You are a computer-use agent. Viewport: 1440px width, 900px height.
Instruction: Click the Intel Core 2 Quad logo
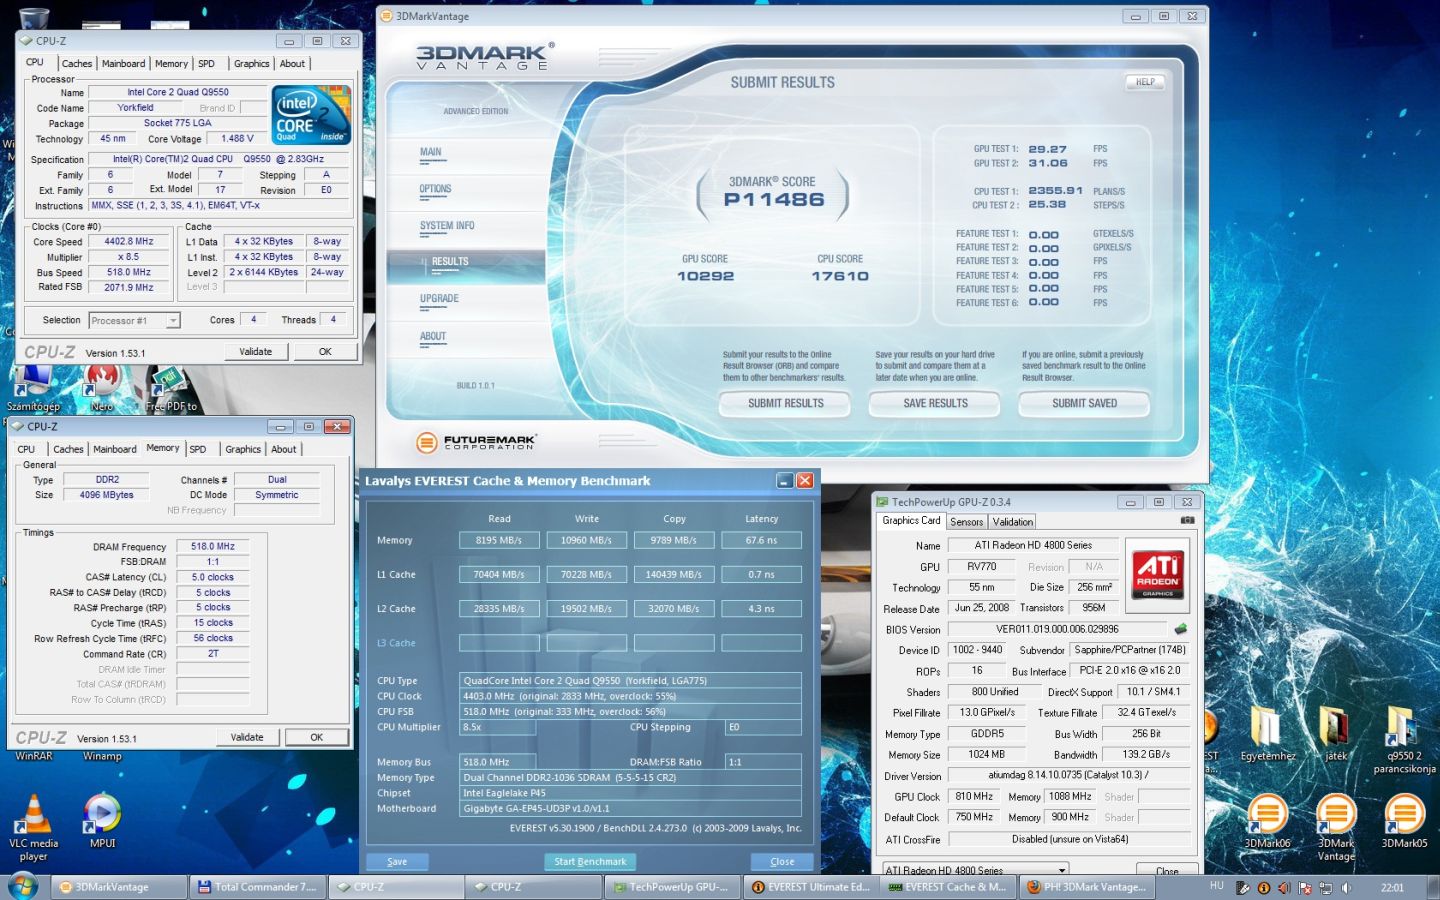coord(311,115)
